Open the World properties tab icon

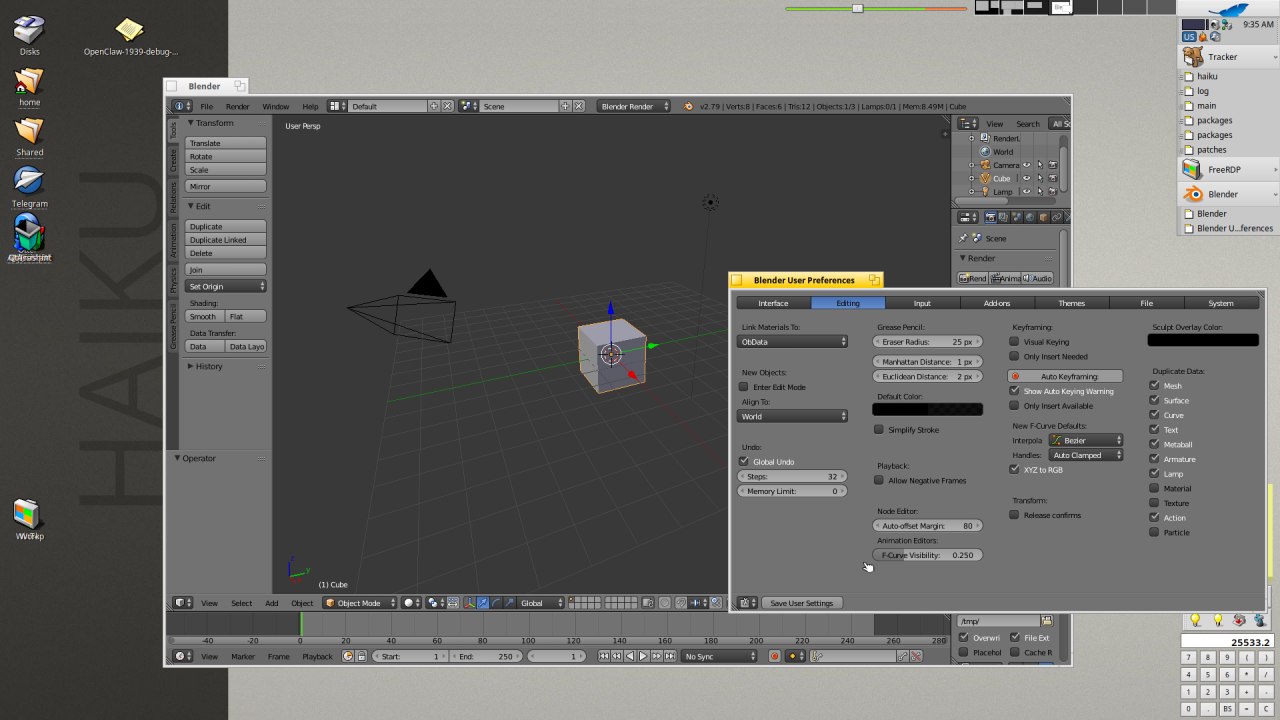[x=1030, y=217]
